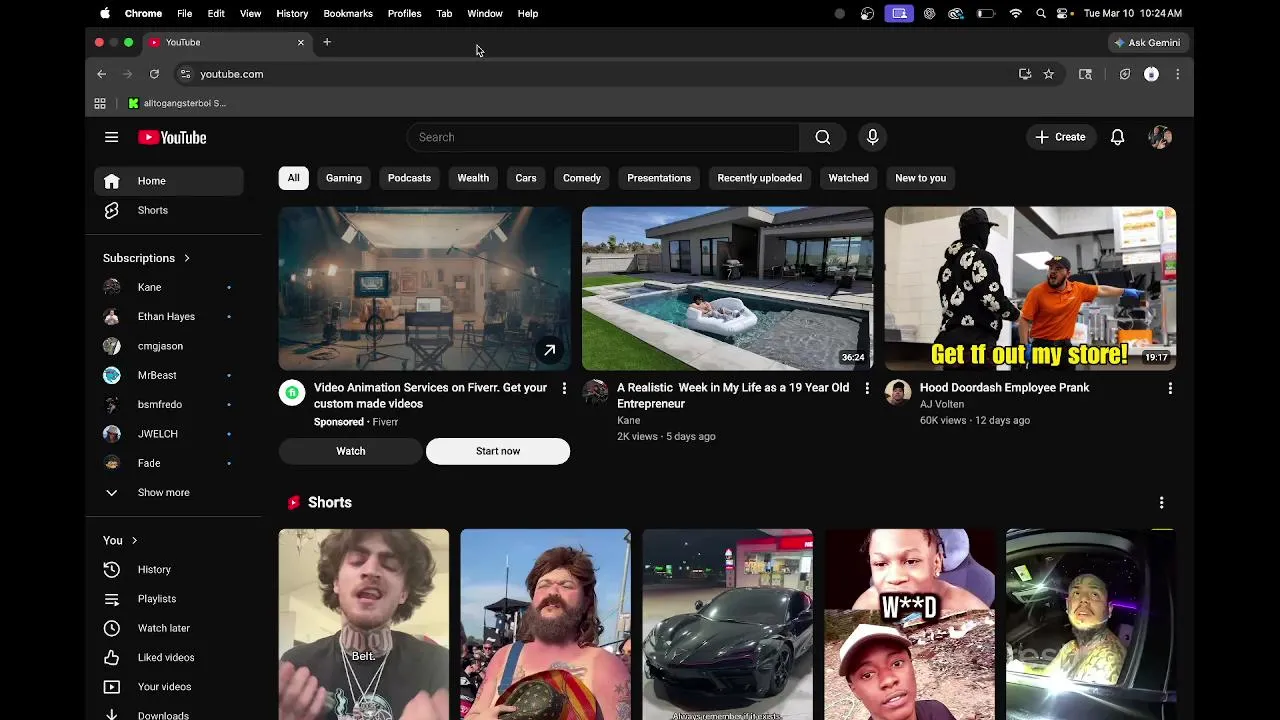Click the Start now button
This screenshot has width=1280, height=720.
498,451
